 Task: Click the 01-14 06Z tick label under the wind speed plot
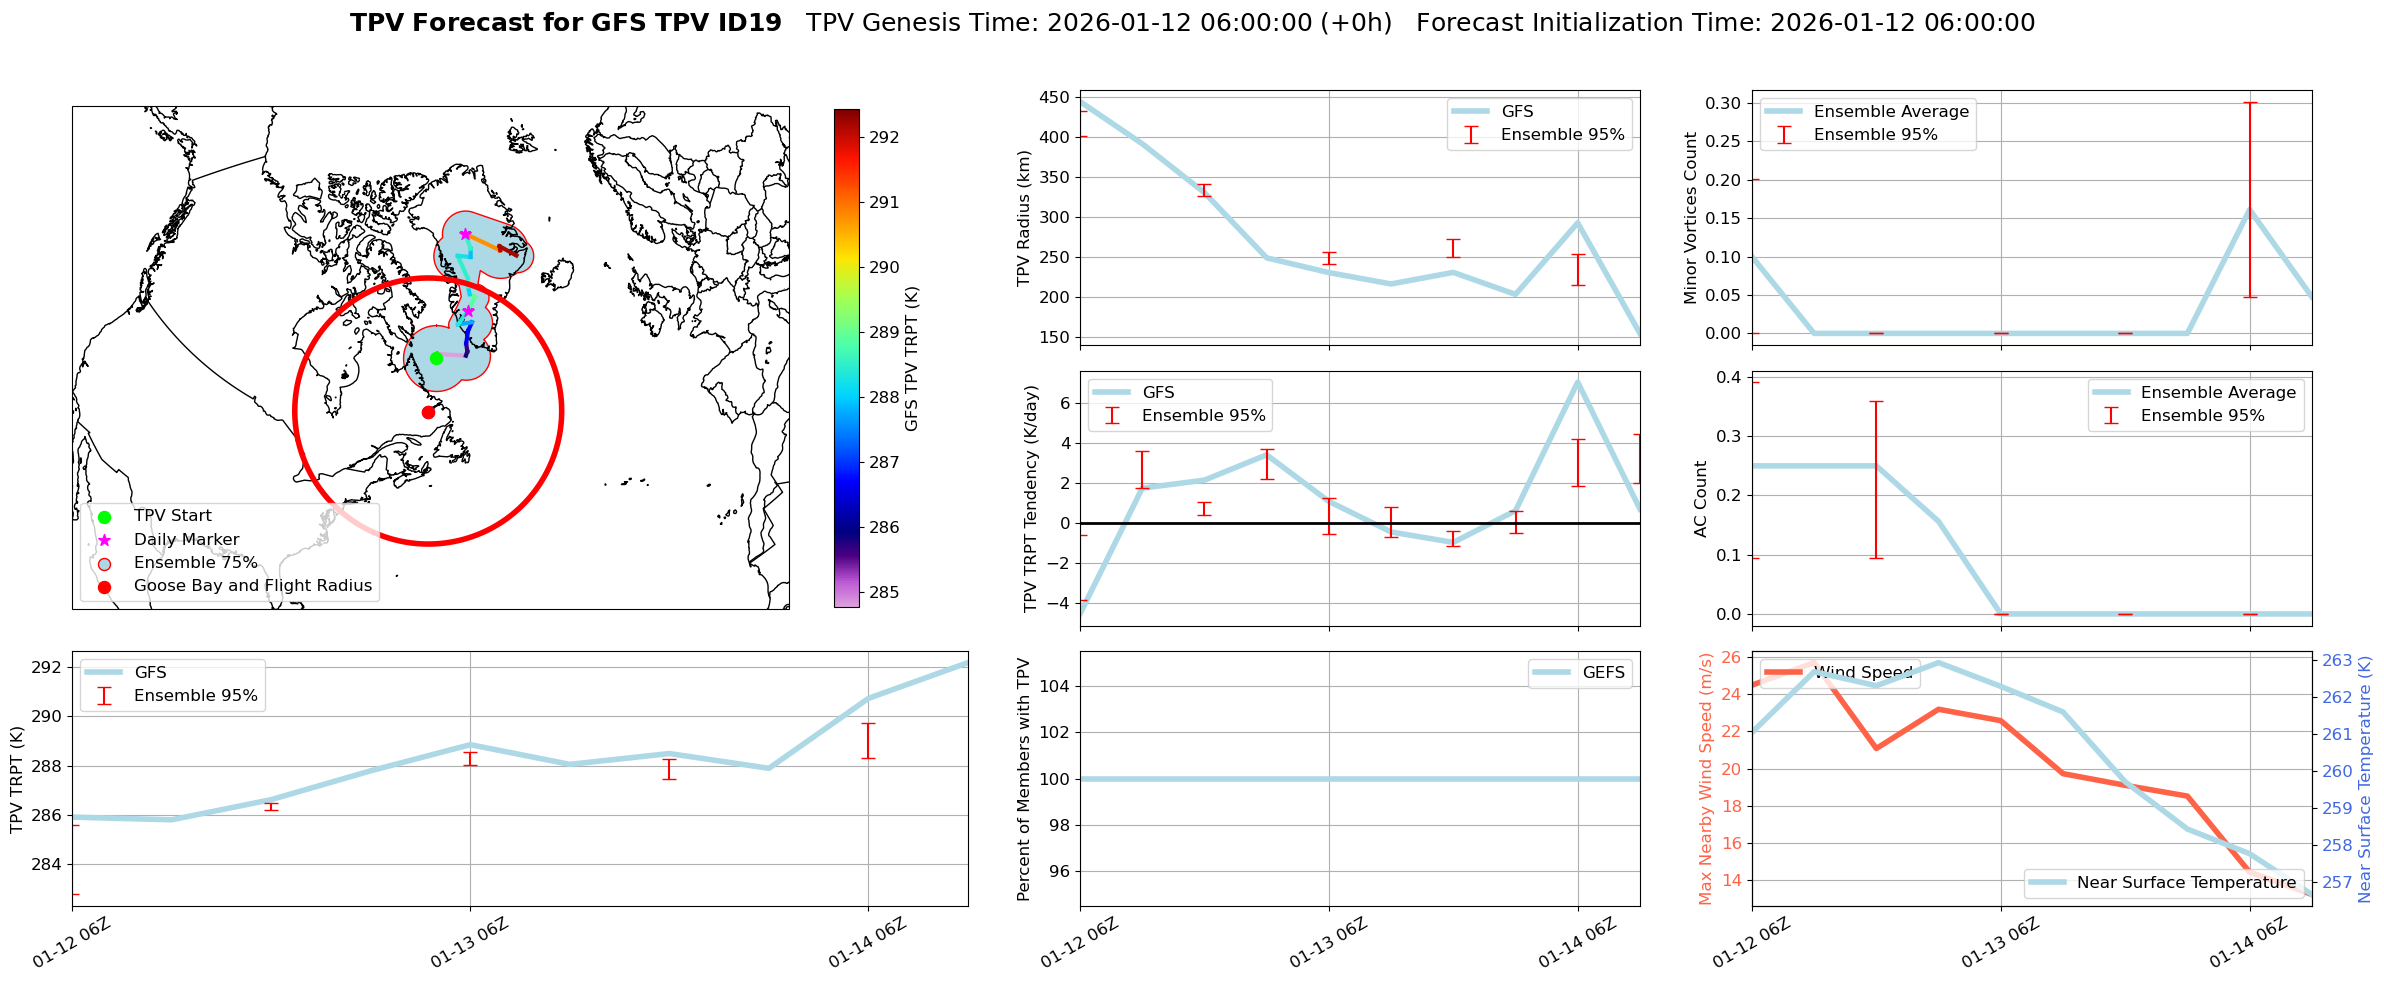[2248, 943]
